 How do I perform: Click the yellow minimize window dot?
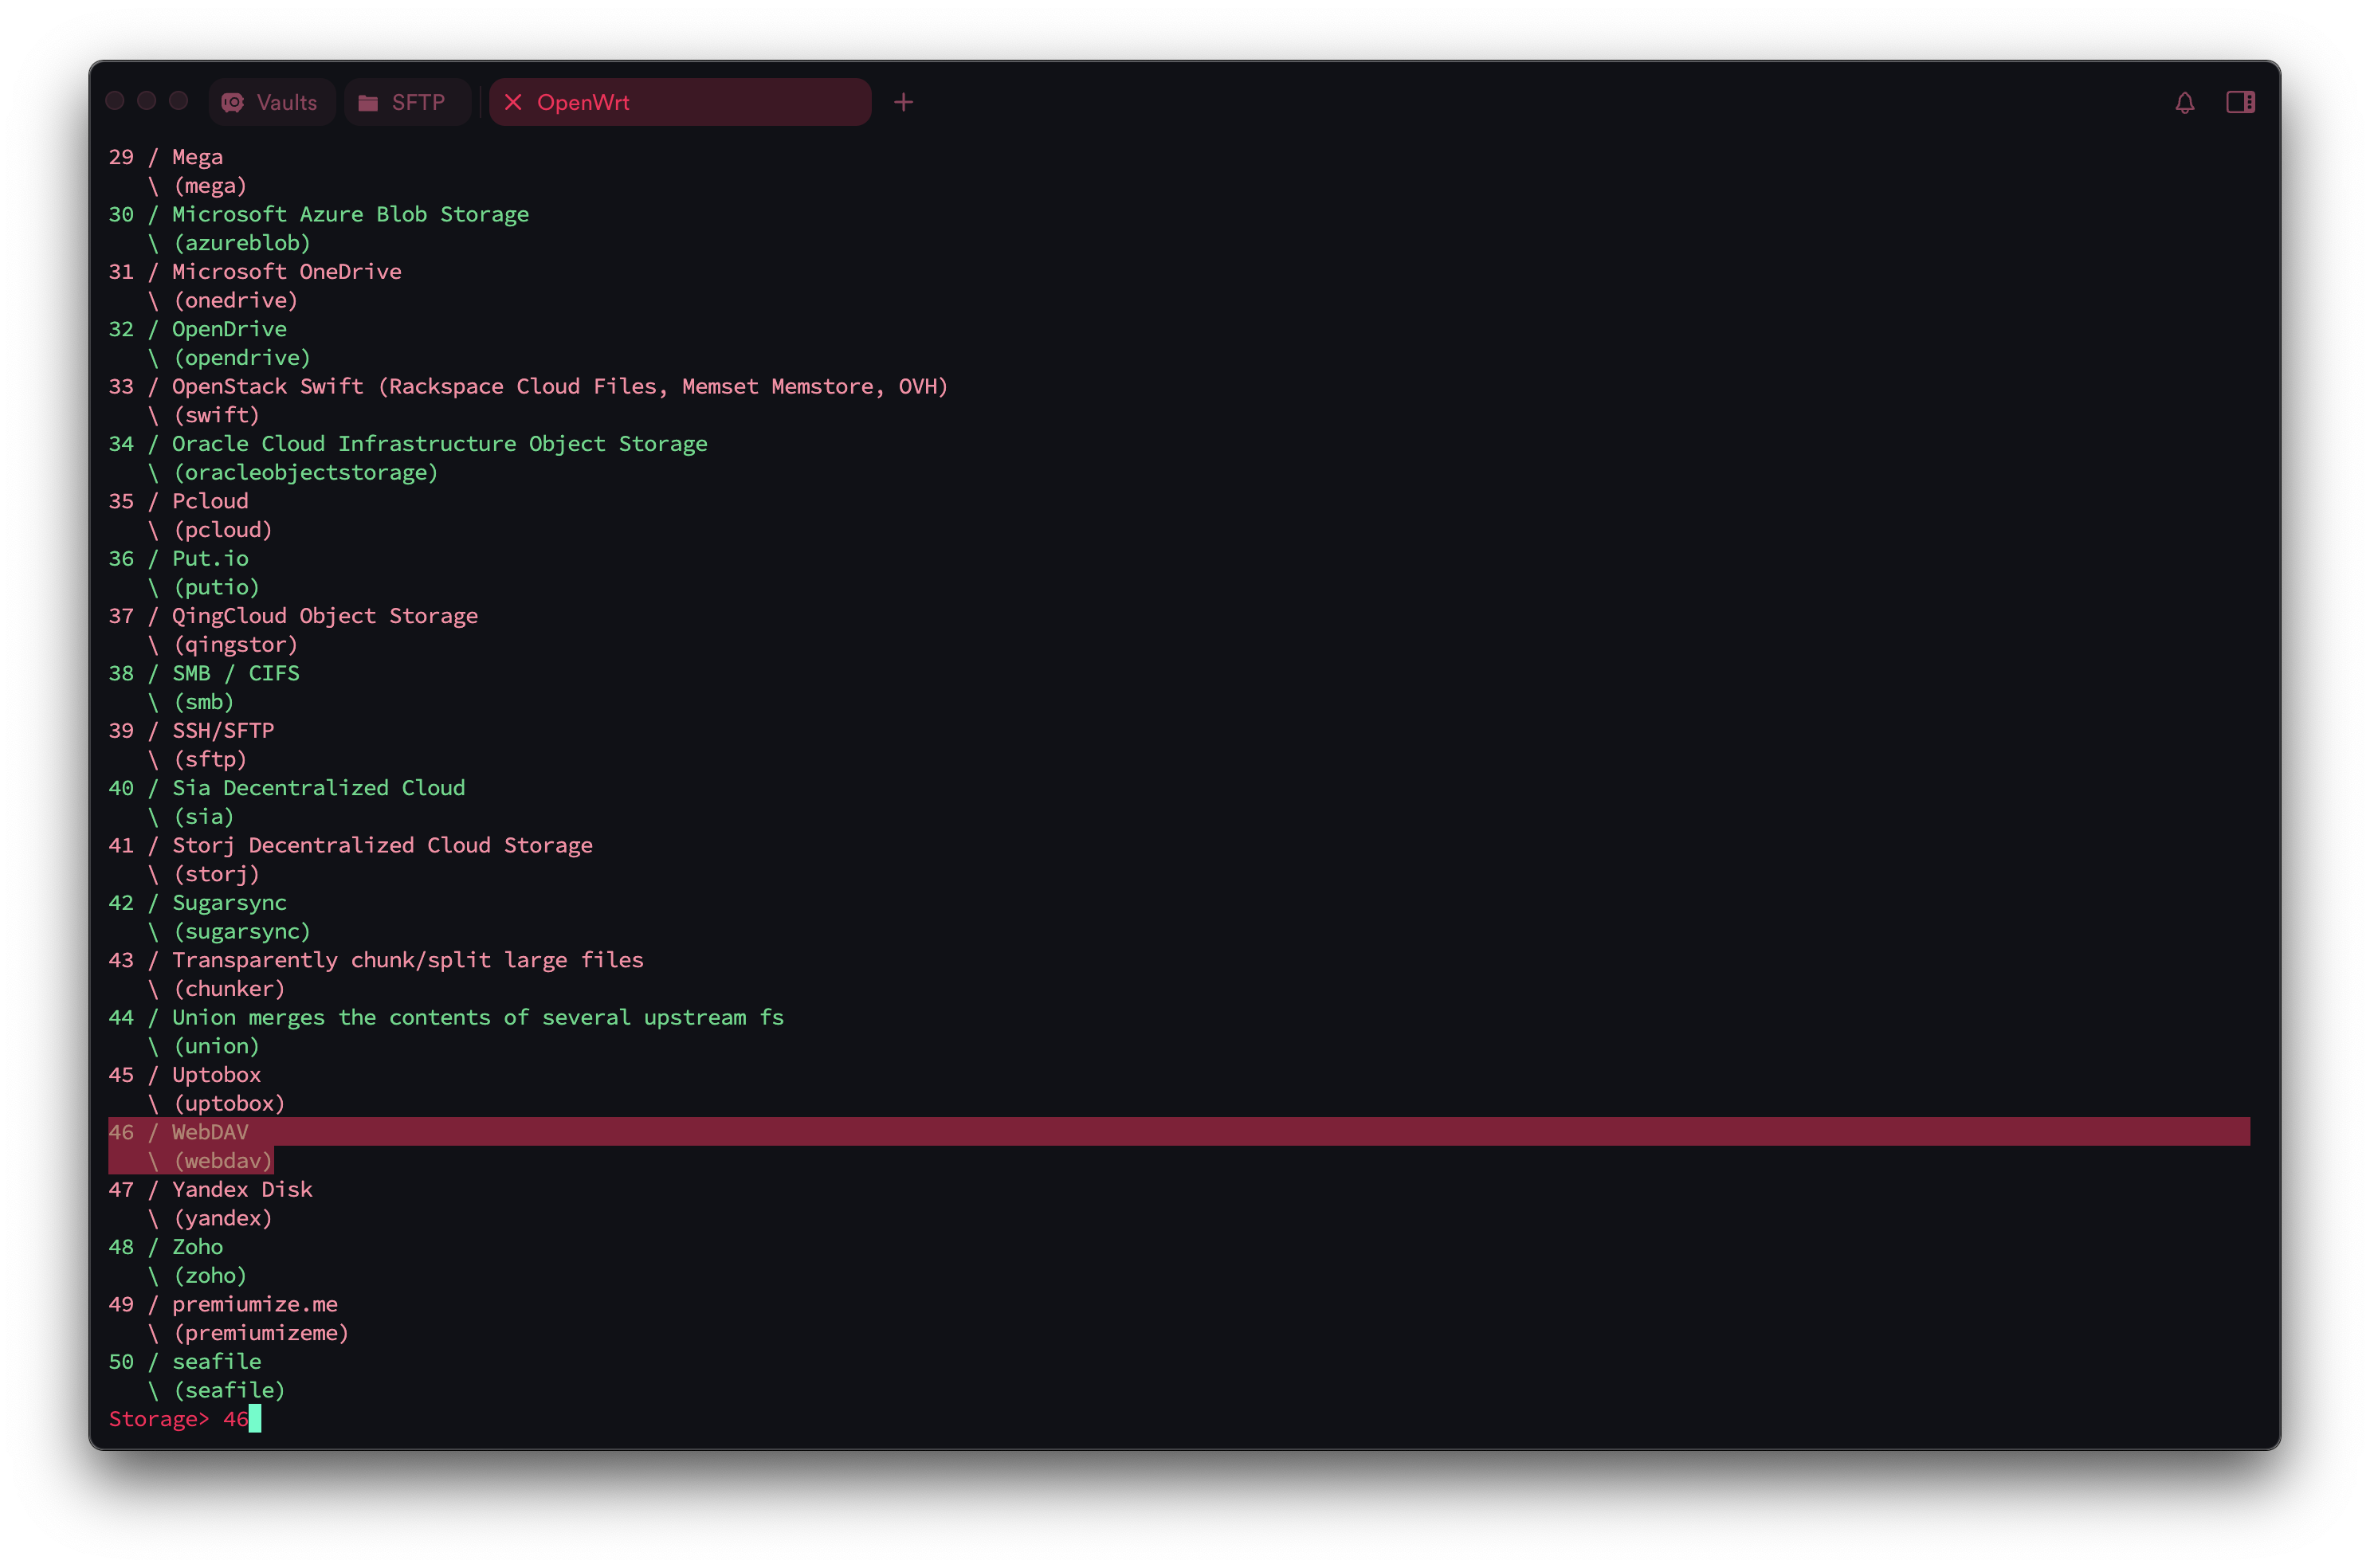147,101
